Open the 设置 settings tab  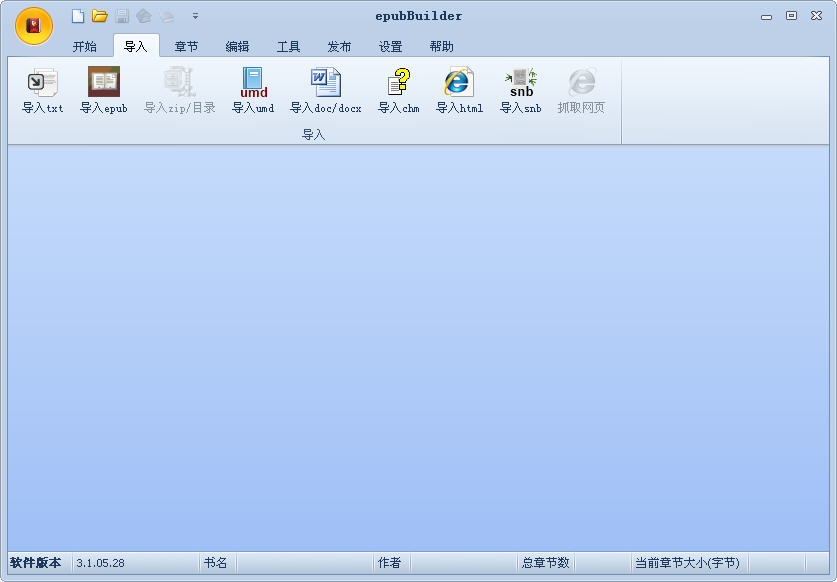click(x=388, y=45)
